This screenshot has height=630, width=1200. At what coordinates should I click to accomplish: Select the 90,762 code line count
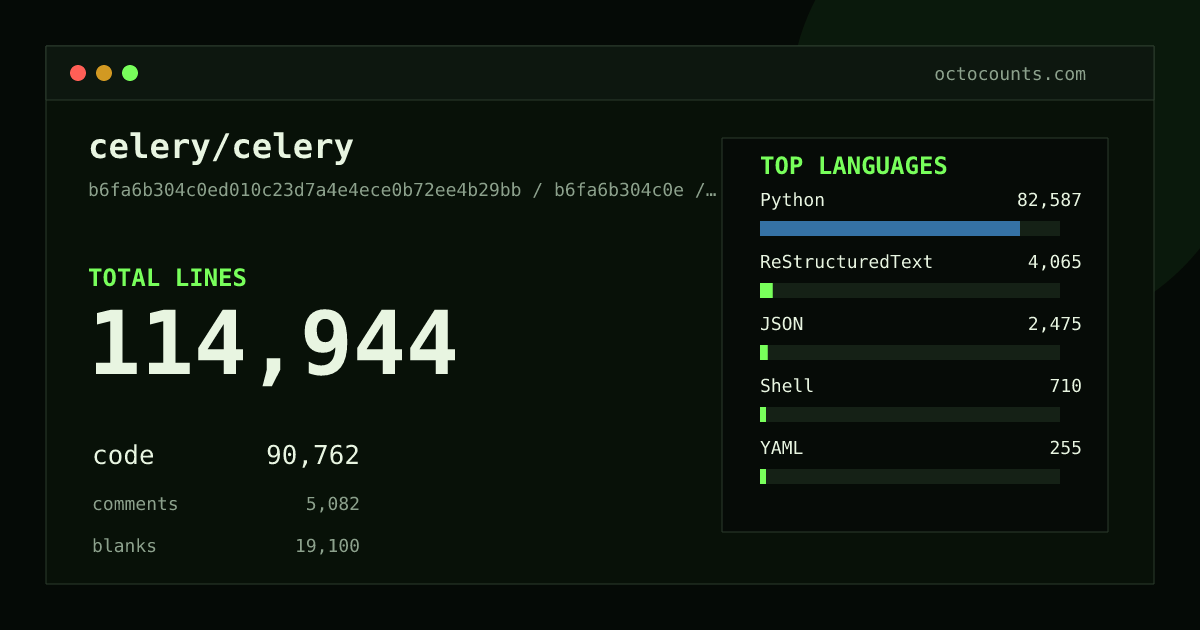pyautogui.click(x=313, y=456)
